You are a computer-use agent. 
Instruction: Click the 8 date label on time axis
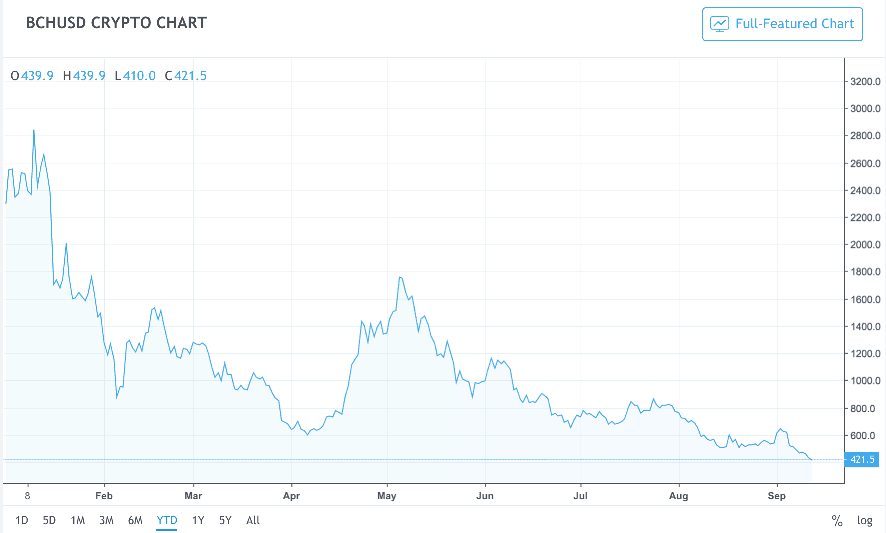(x=27, y=496)
